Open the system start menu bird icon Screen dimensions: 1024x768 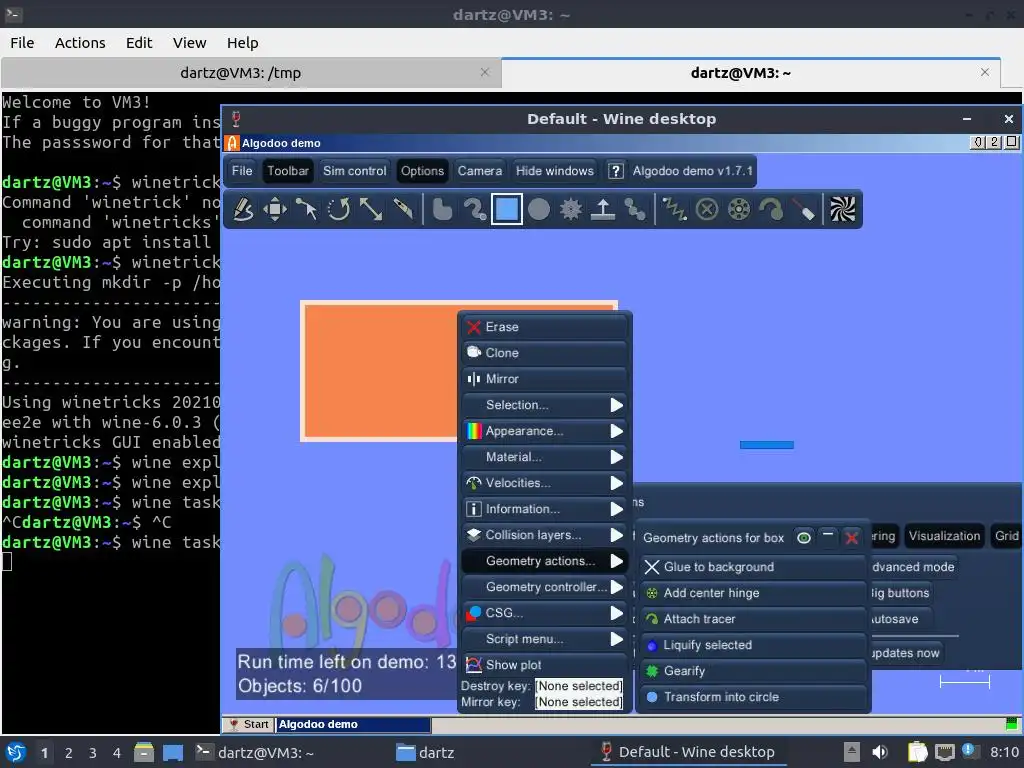(x=16, y=752)
